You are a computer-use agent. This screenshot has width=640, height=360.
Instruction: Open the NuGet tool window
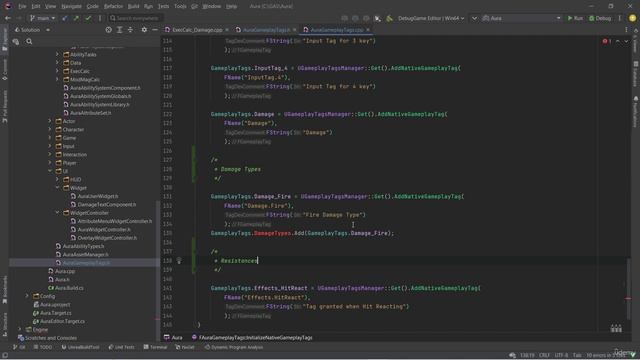pos(185,347)
